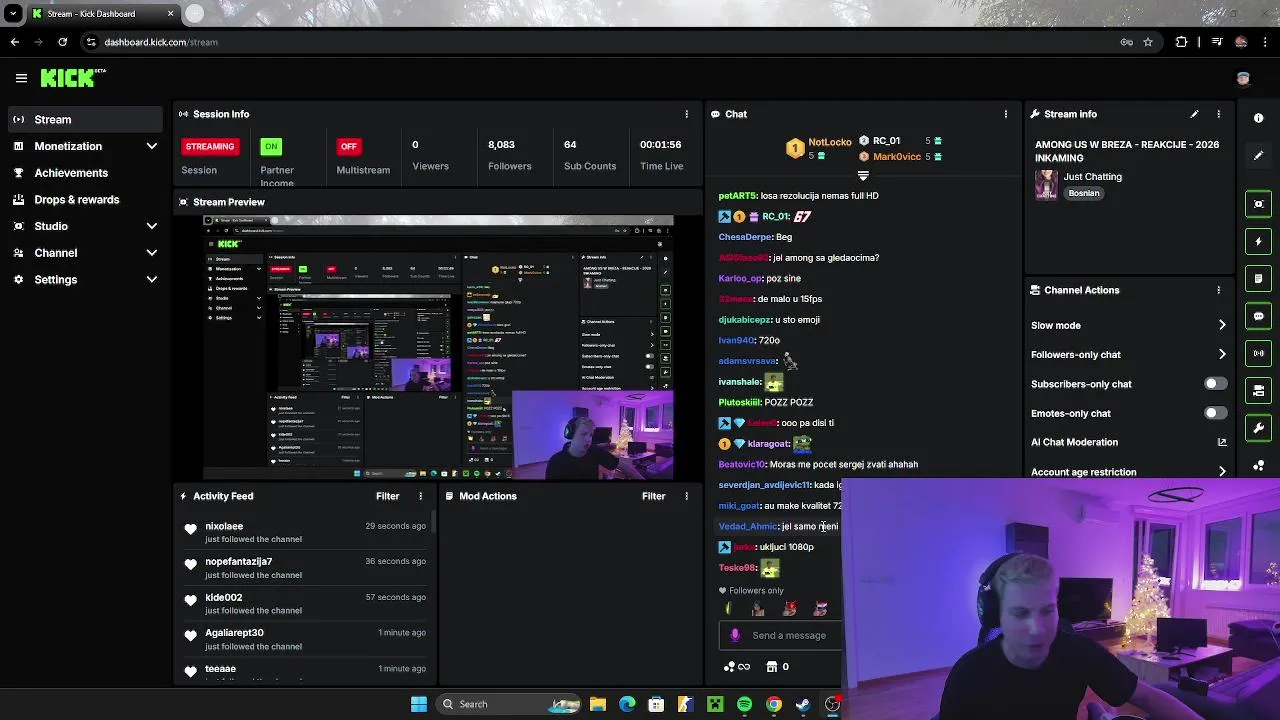
Task: Open Drops & rewards in sidebar
Action: click(x=85, y=200)
